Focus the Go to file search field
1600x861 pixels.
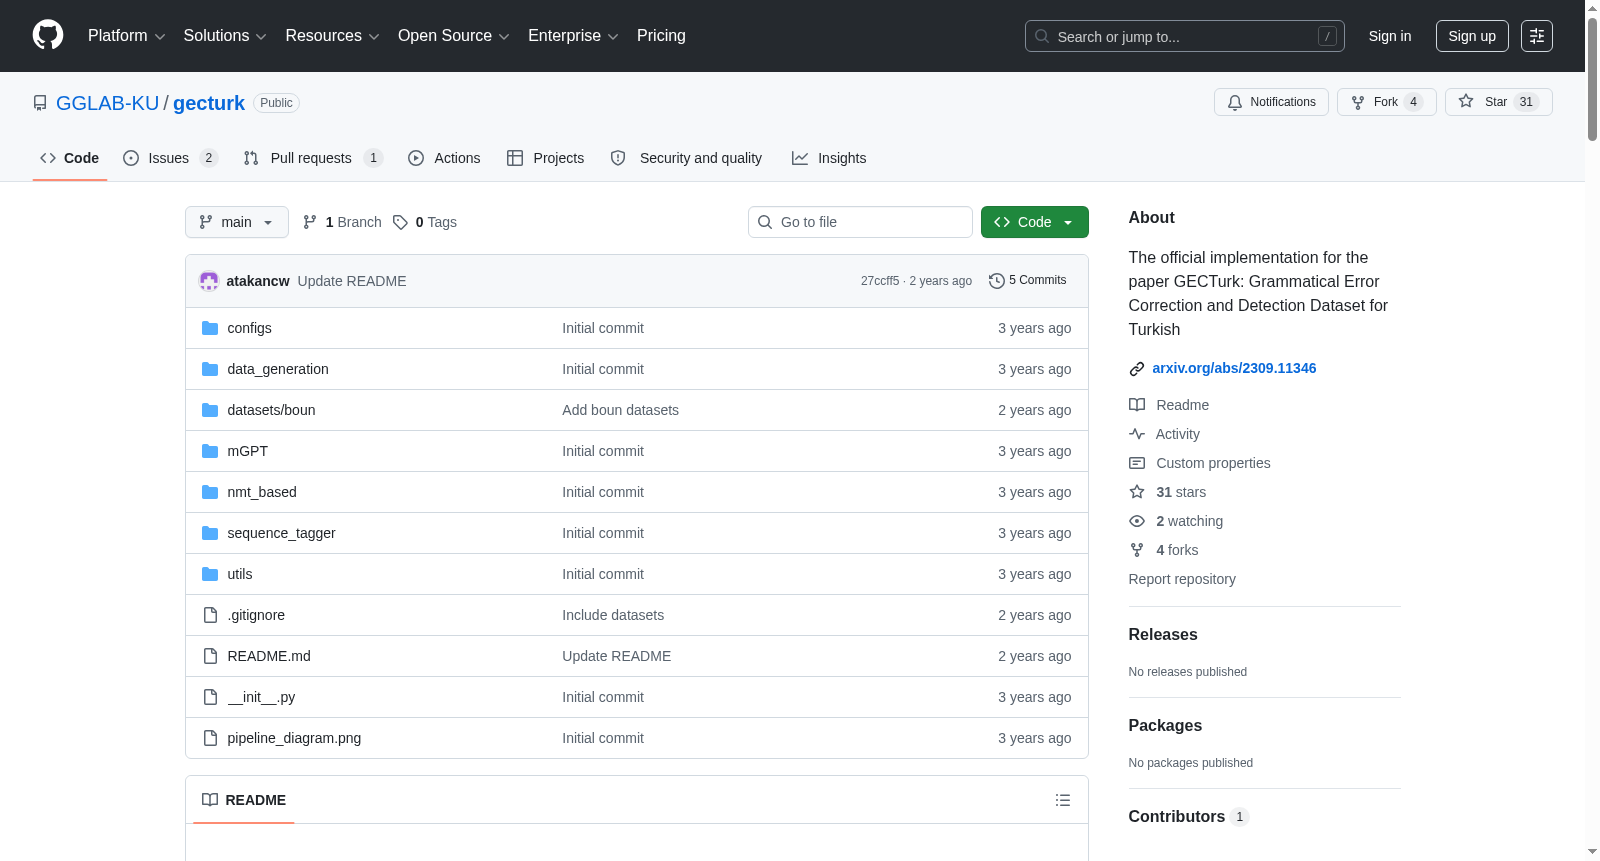860,222
